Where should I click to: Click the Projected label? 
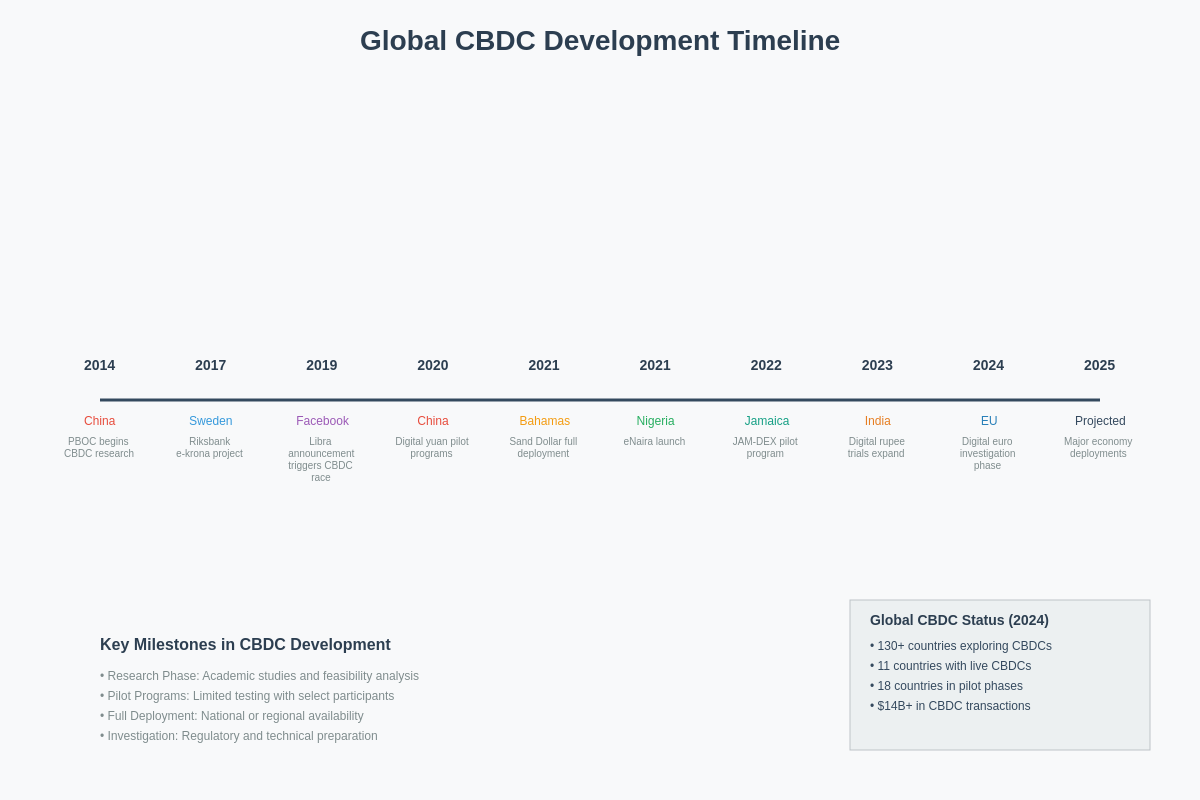point(1099,421)
